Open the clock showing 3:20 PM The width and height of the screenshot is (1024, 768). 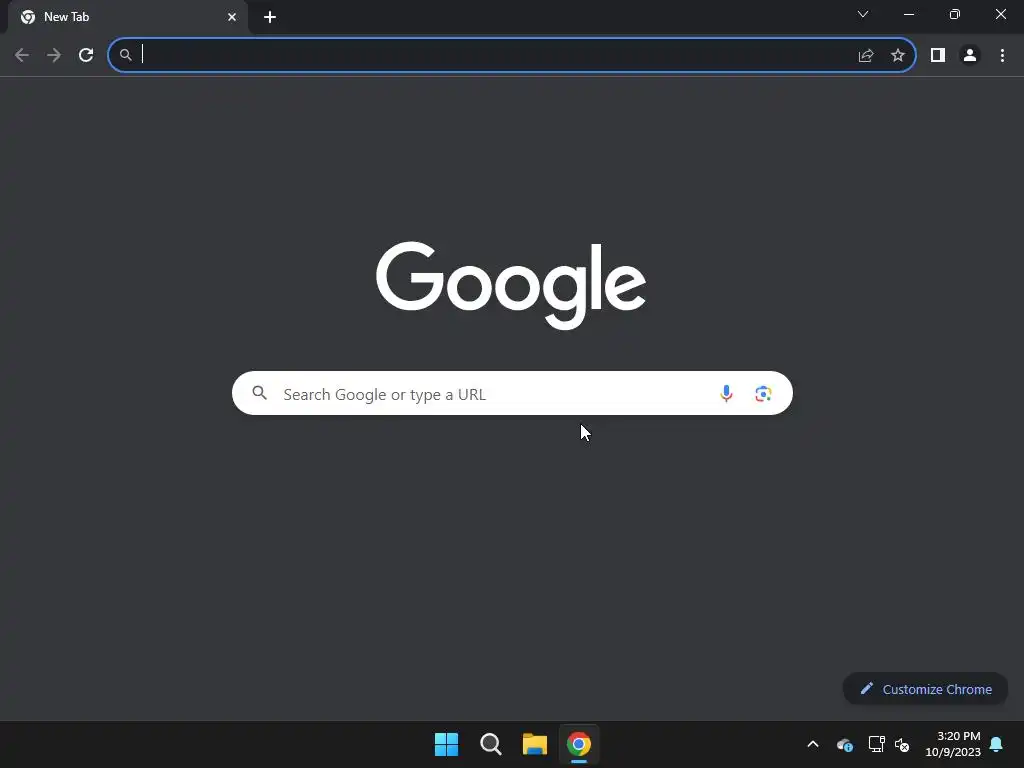click(x=953, y=744)
